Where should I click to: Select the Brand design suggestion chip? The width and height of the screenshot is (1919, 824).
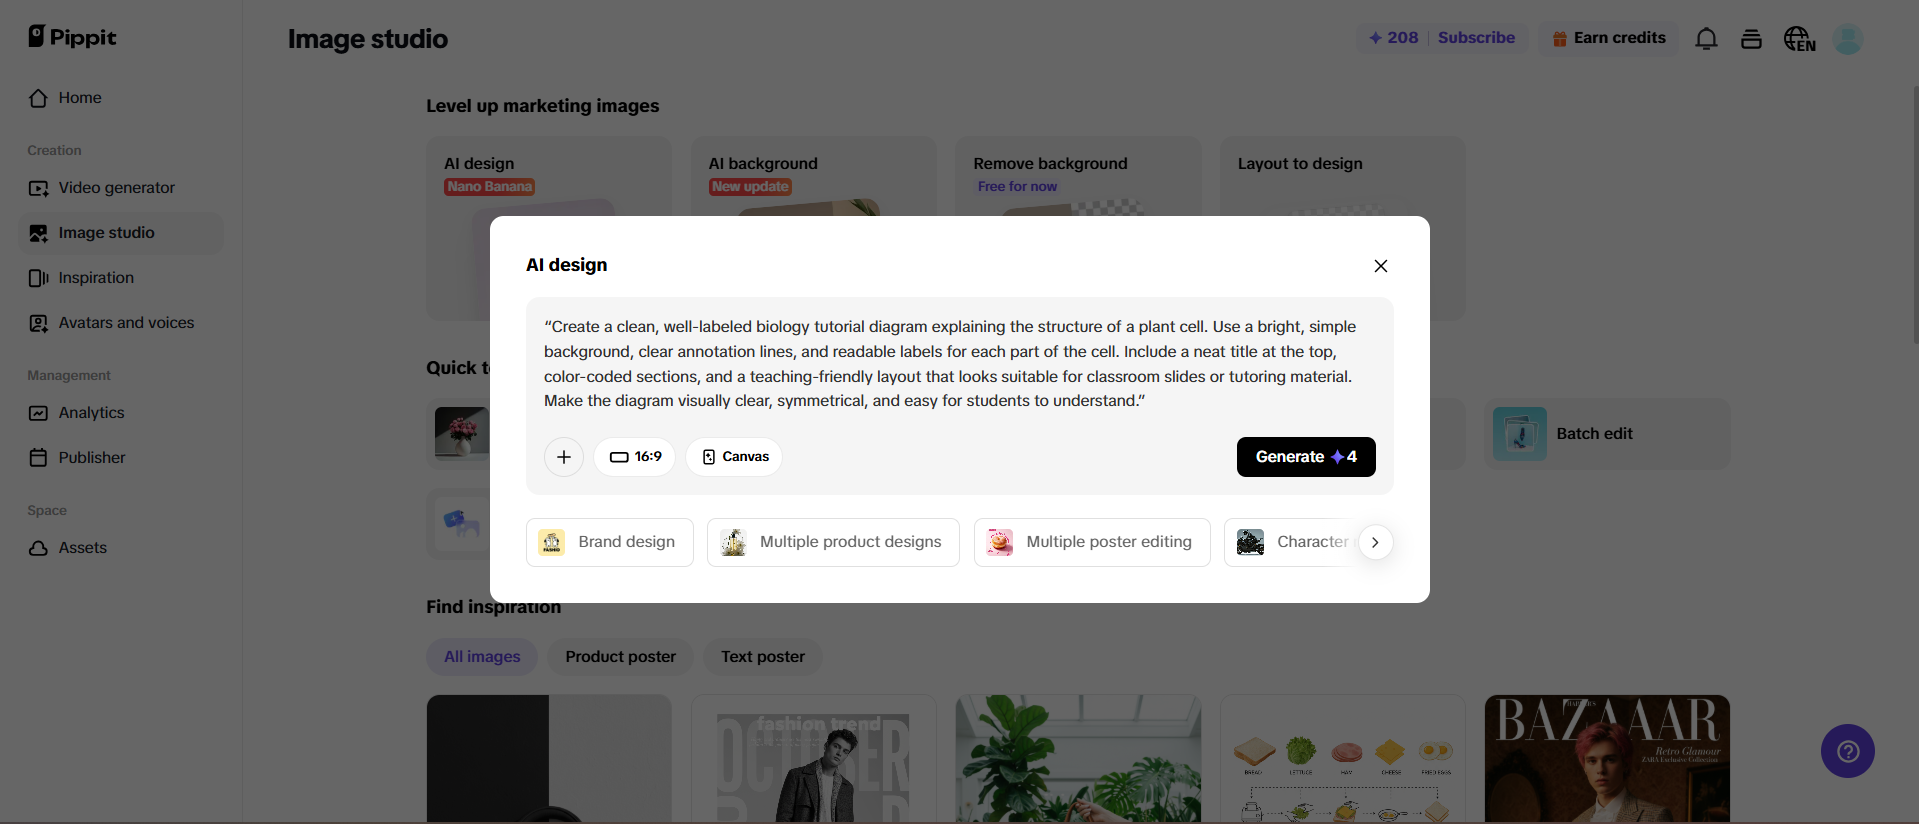pos(610,542)
